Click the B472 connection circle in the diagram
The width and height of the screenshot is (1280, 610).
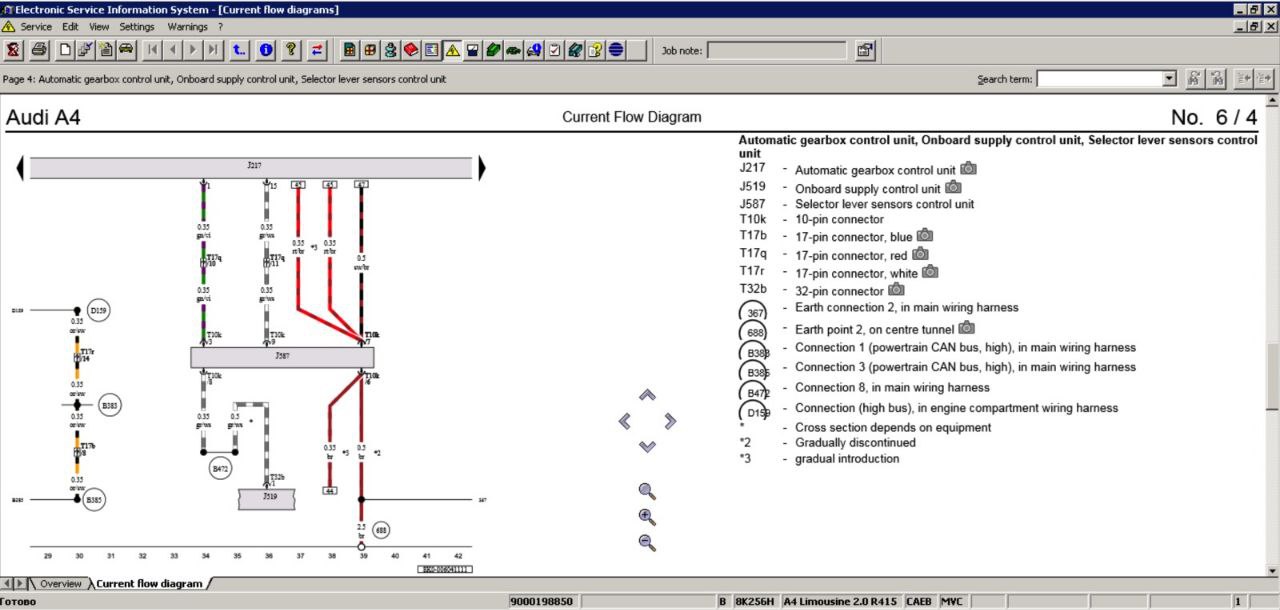pyautogui.click(x=221, y=466)
